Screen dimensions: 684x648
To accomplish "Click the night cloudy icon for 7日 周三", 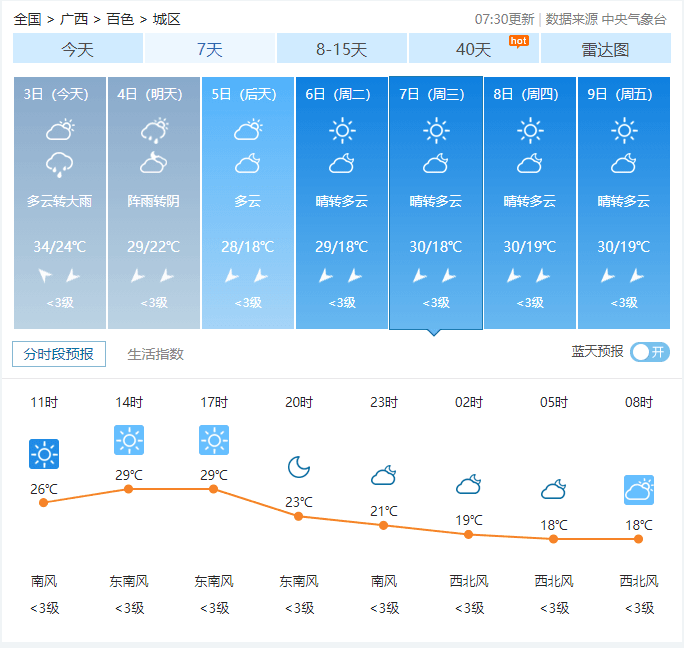I will coord(435,163).
